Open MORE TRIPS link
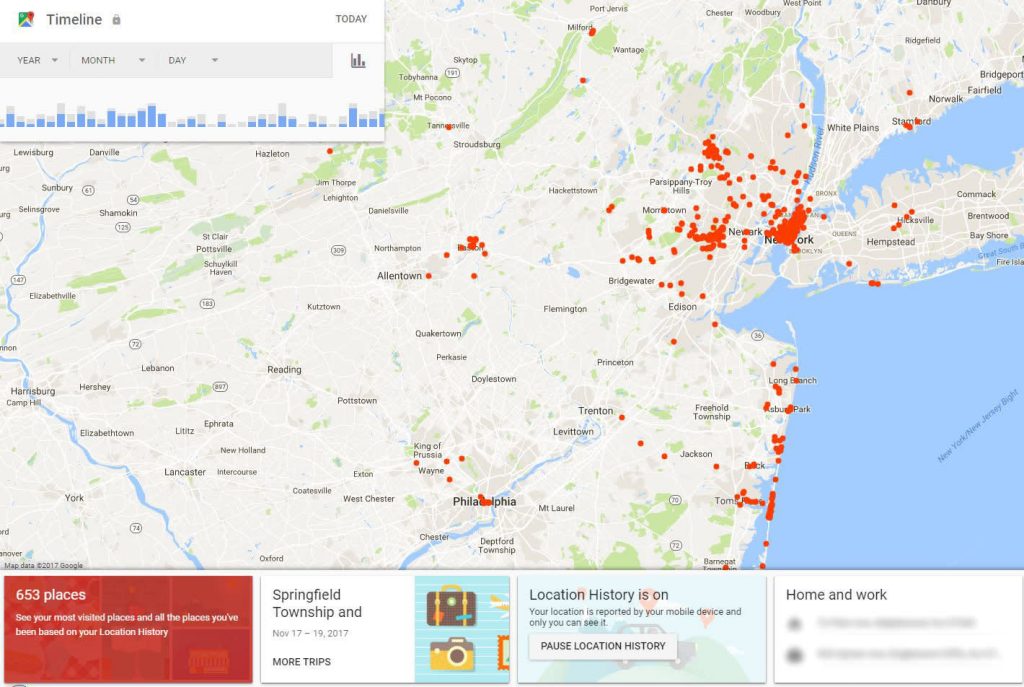 coord(302,662)
